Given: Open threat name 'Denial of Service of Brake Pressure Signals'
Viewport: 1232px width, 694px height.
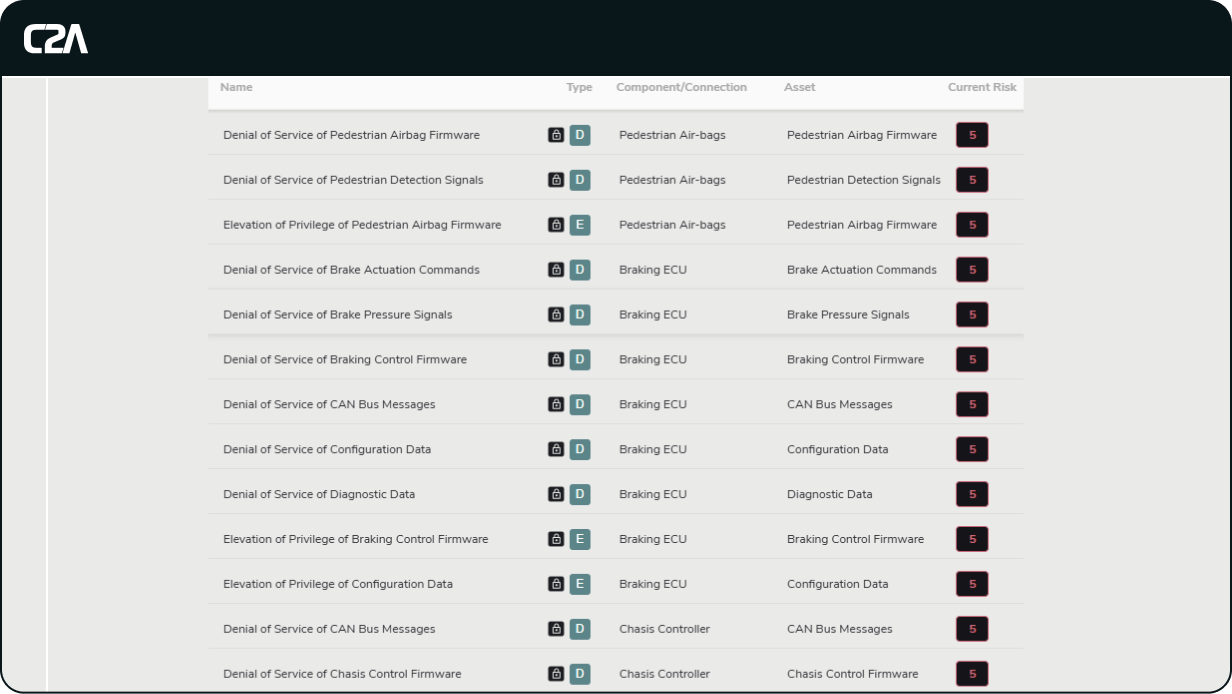Looking at the screenshot, I should (x=338, y=315).
